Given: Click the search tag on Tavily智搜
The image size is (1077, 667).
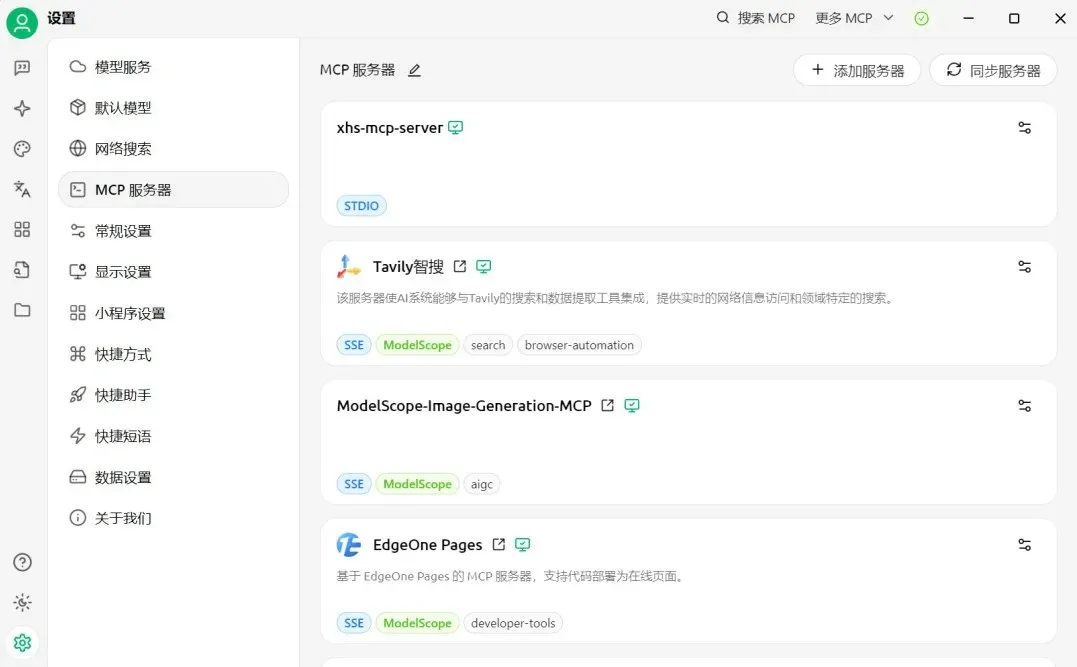Looking at the screenshot, I should point(488,345).
